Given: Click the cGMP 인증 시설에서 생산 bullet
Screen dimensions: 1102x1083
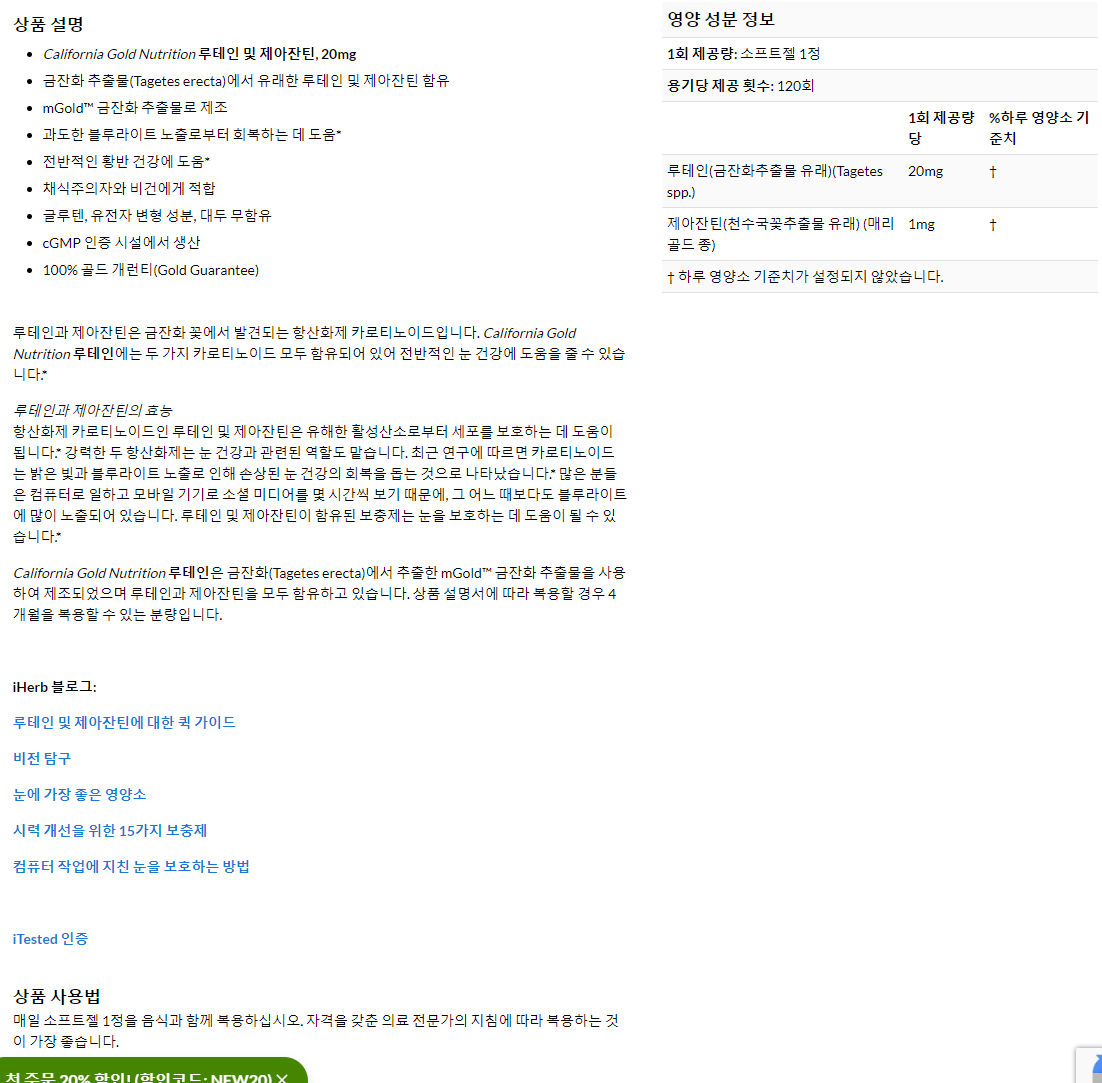Looking at the screenshot, I should (122, 242).
